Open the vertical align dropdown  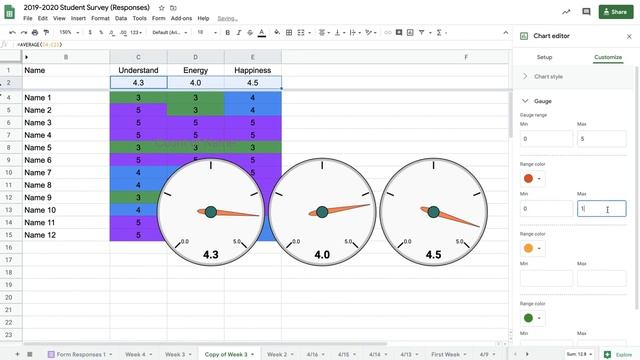tap(340, 32)
